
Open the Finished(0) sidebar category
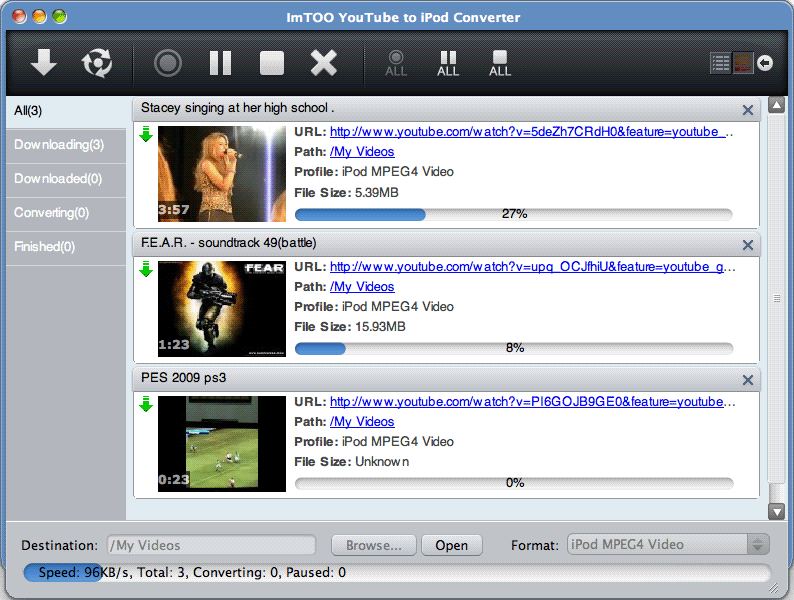click(x=66, y=247)
